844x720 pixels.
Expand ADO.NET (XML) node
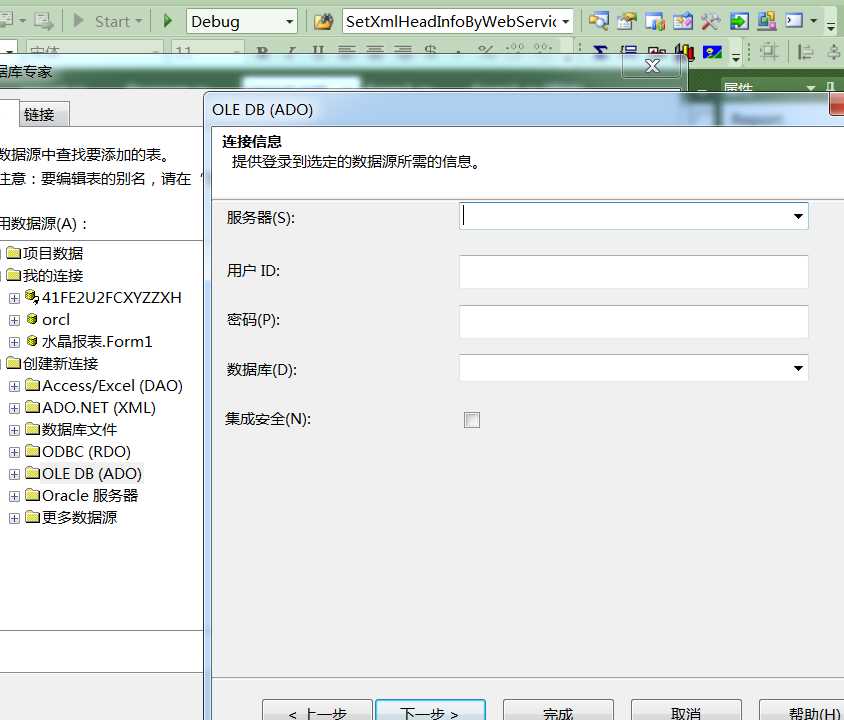point(15,408)
